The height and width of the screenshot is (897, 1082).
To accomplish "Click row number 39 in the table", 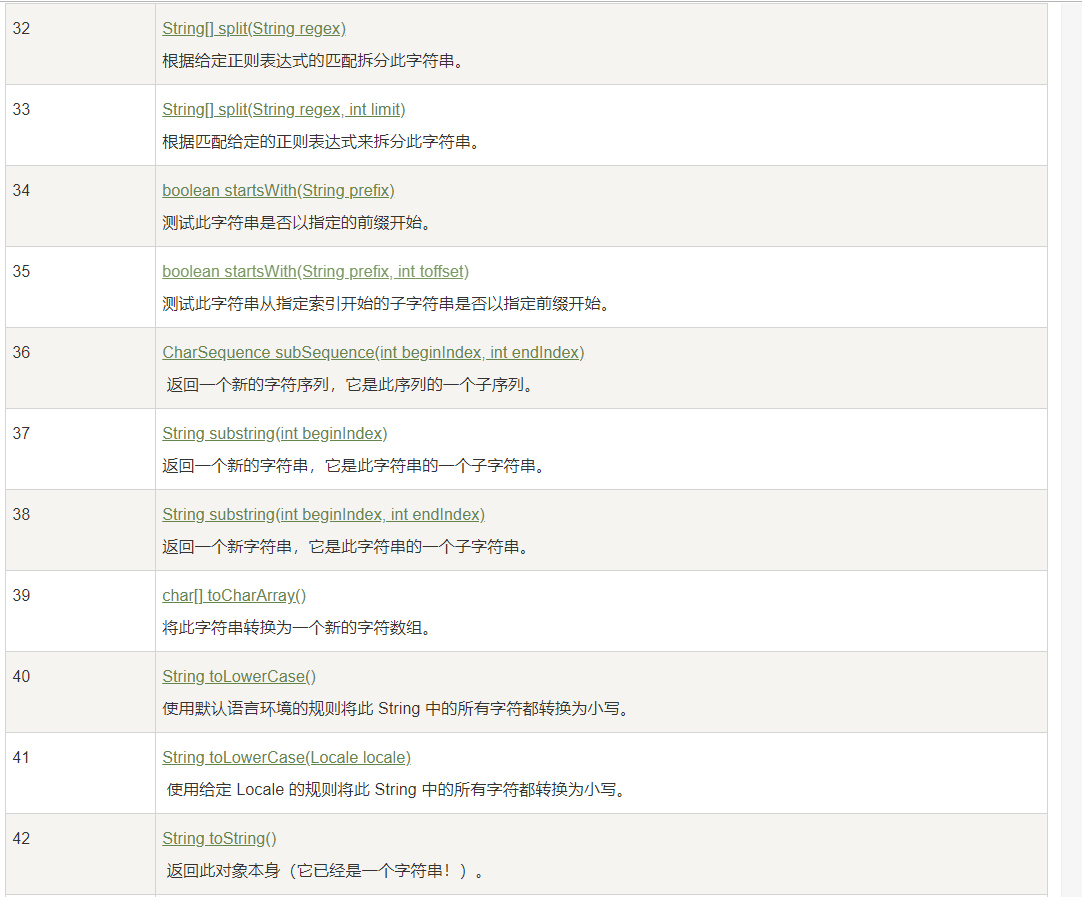I will [x=22, y=596].
